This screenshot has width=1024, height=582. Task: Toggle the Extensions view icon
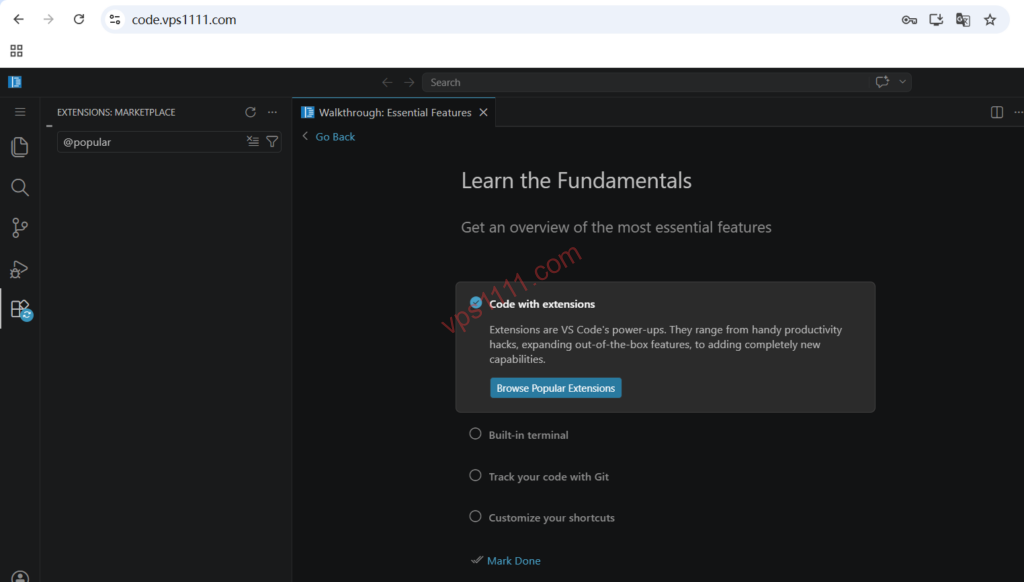(x=20, y=309)
